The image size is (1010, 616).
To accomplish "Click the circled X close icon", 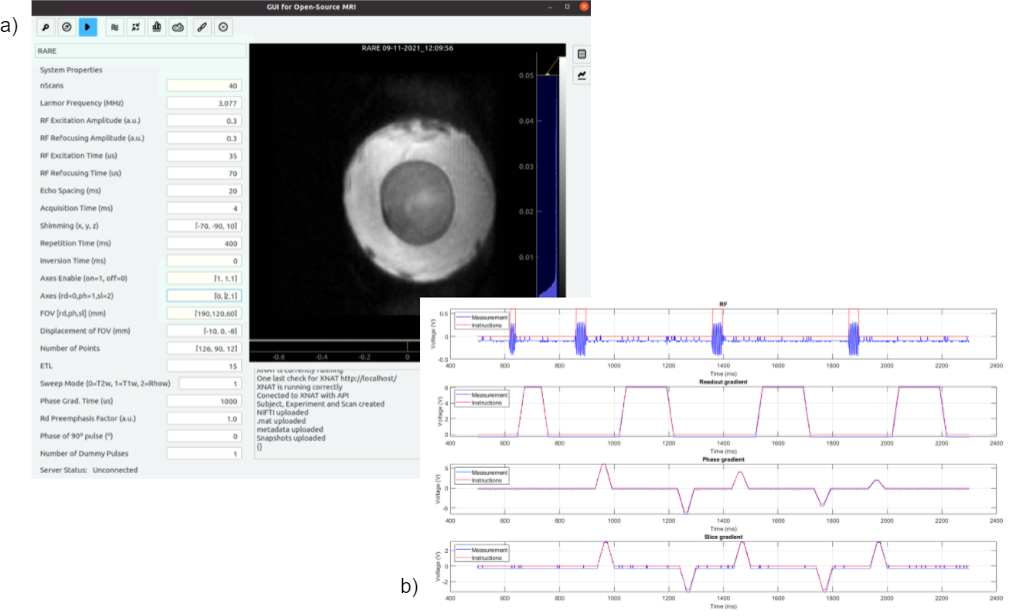I will [x=224, y=27].
